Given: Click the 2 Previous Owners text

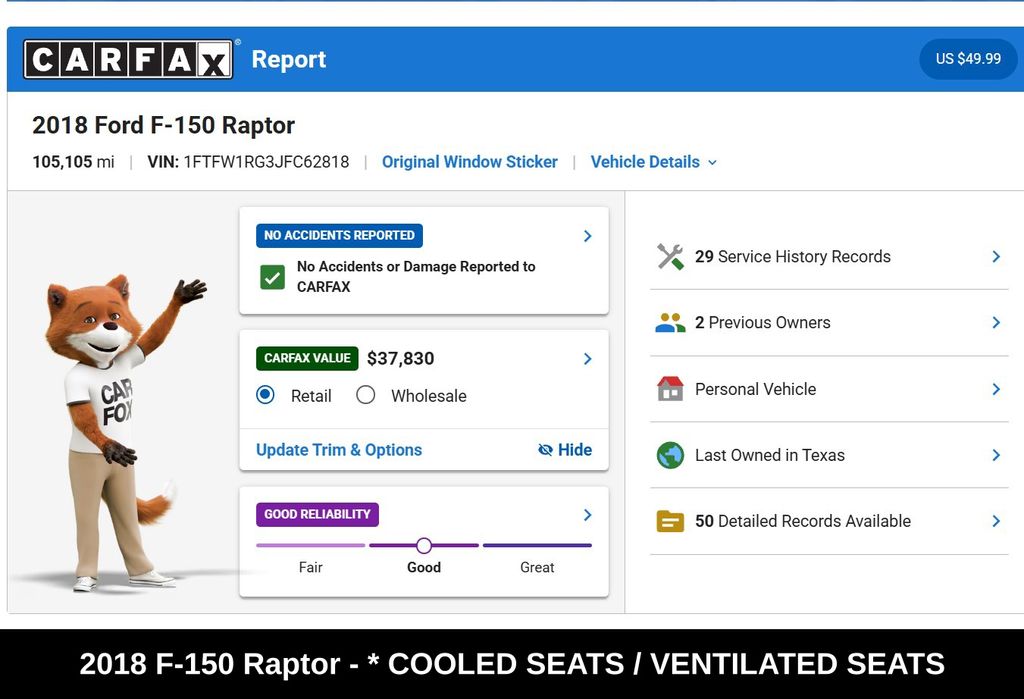Looking at the screenshot, I should (763, 323).
